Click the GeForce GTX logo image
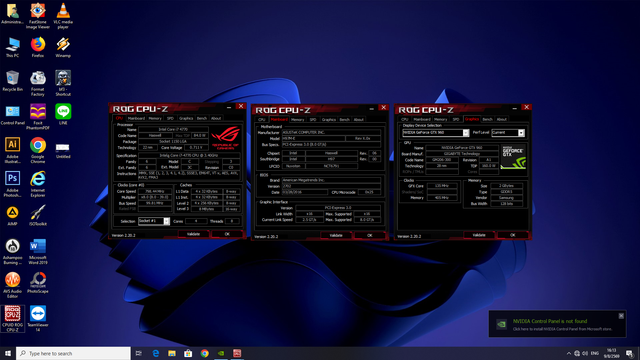 point(513,156)
